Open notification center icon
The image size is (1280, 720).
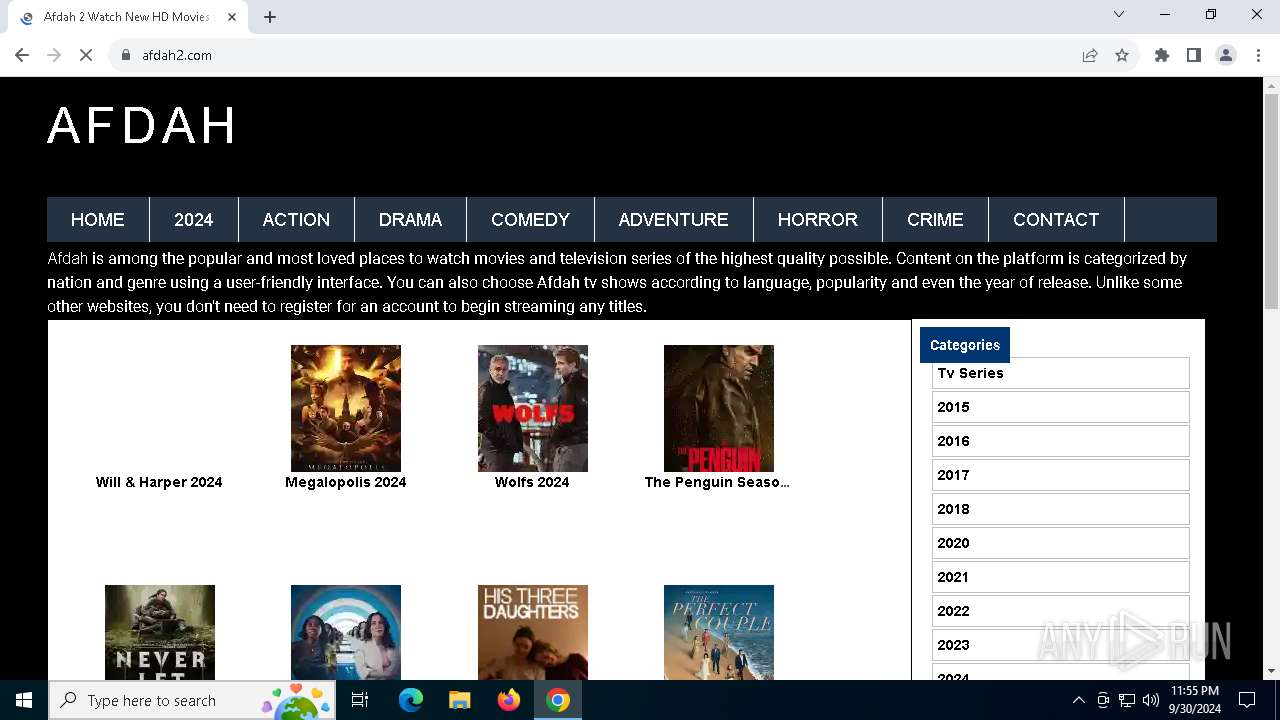coord(1247,700)
